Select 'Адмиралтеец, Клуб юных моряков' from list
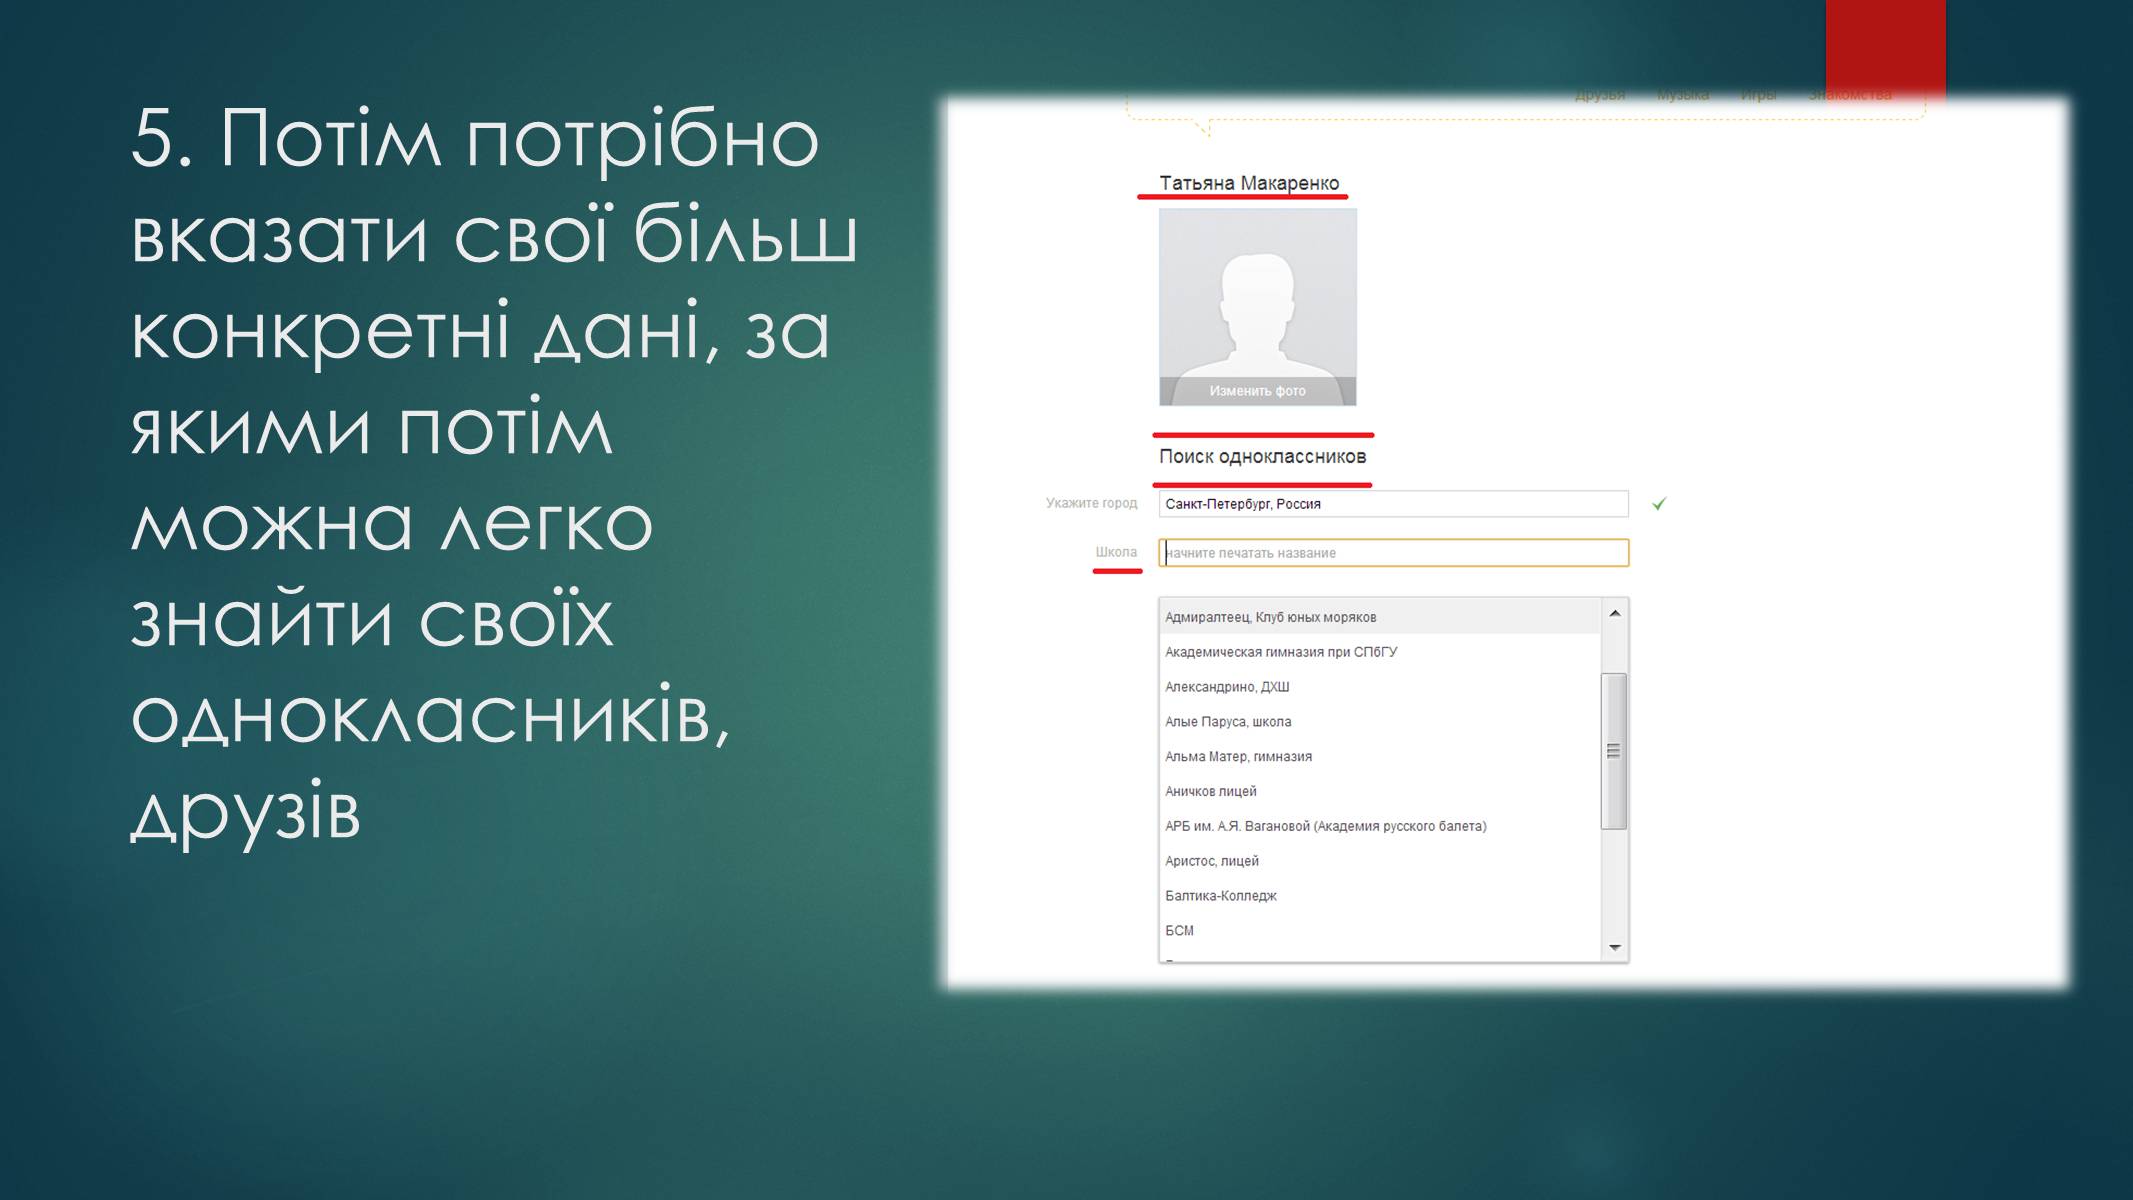This screenshot has width=2133, height=1200. click(1380, 617)
